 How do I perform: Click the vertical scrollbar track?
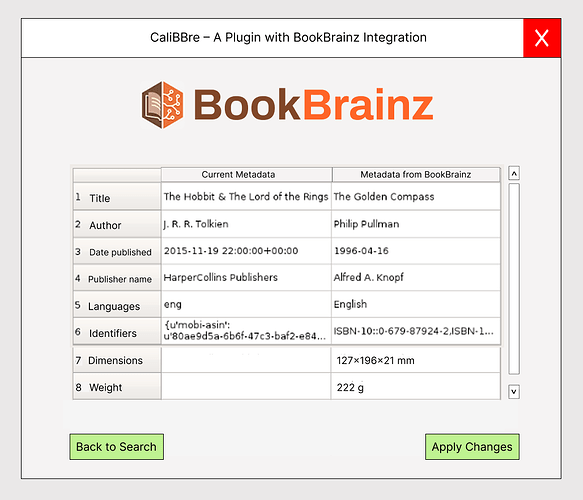pyautogui.click(x=514, y=279)
